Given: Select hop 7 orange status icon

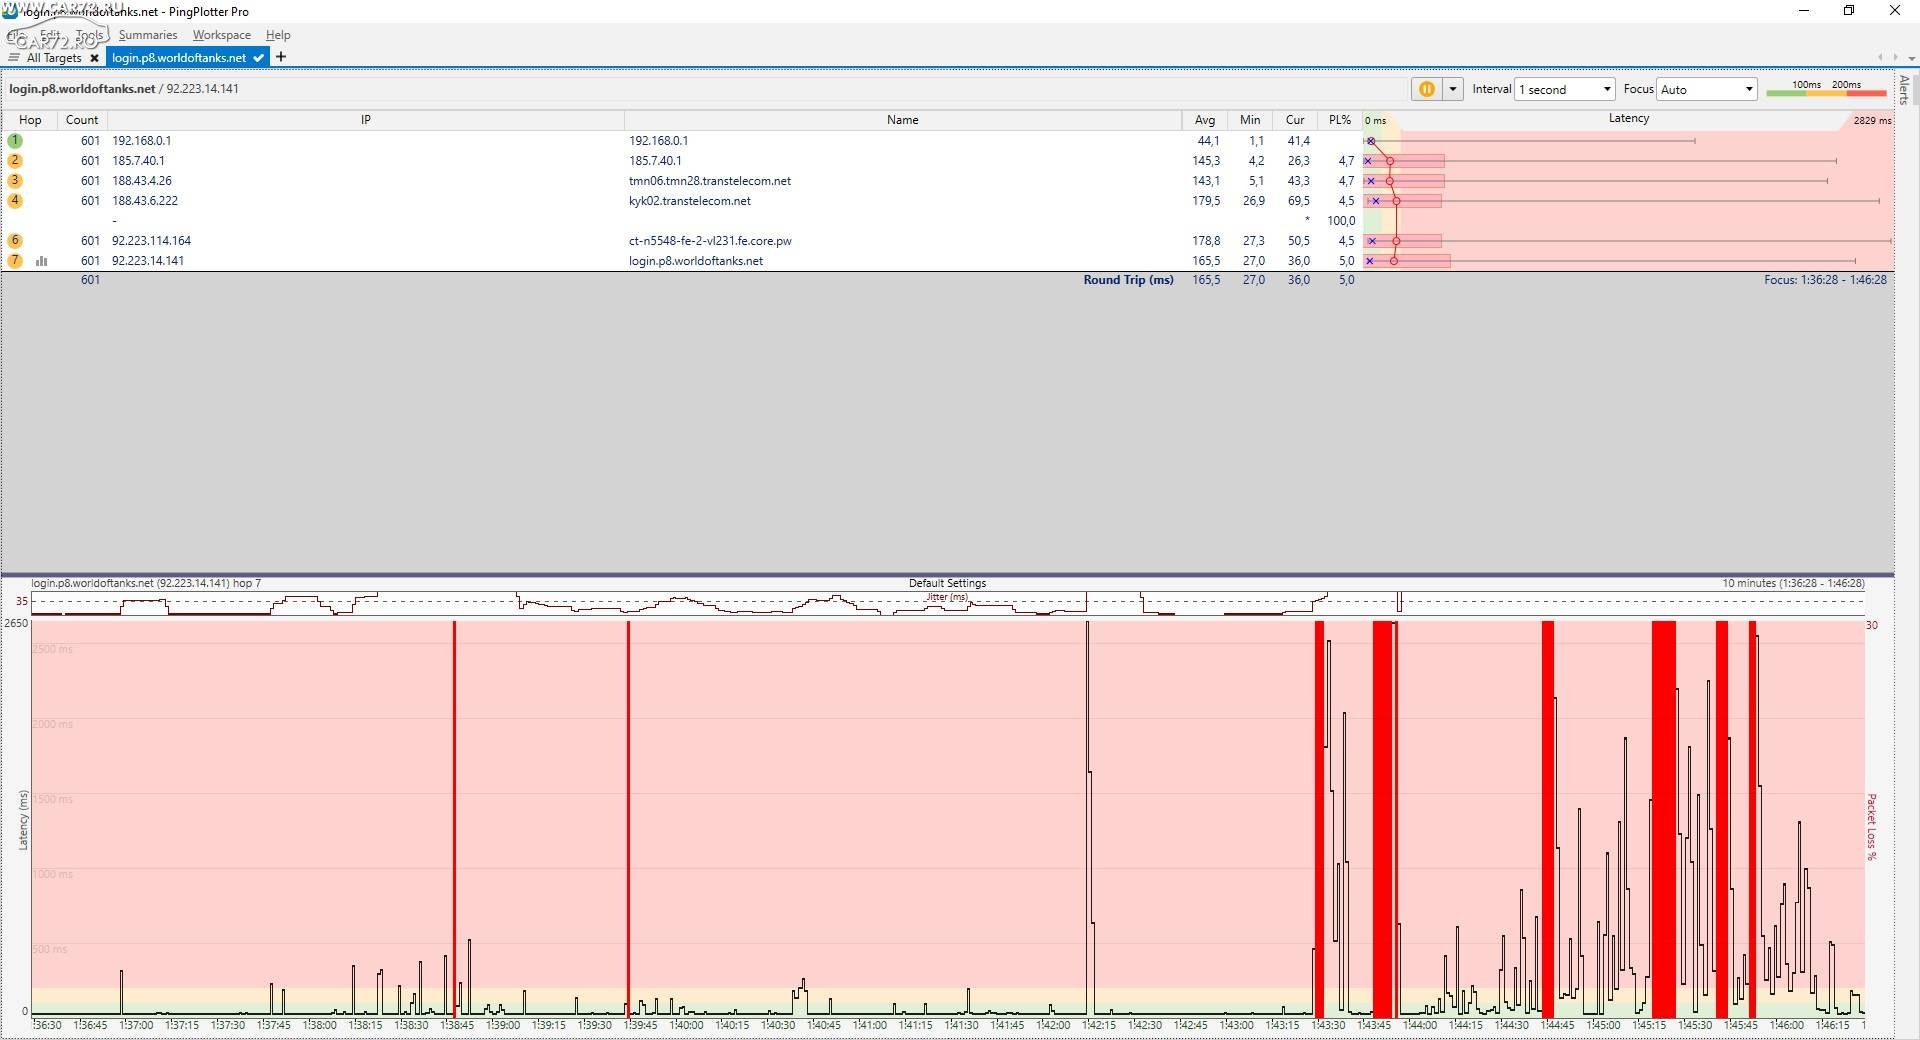Looking at the screenshot, I should tap(15, 261).
